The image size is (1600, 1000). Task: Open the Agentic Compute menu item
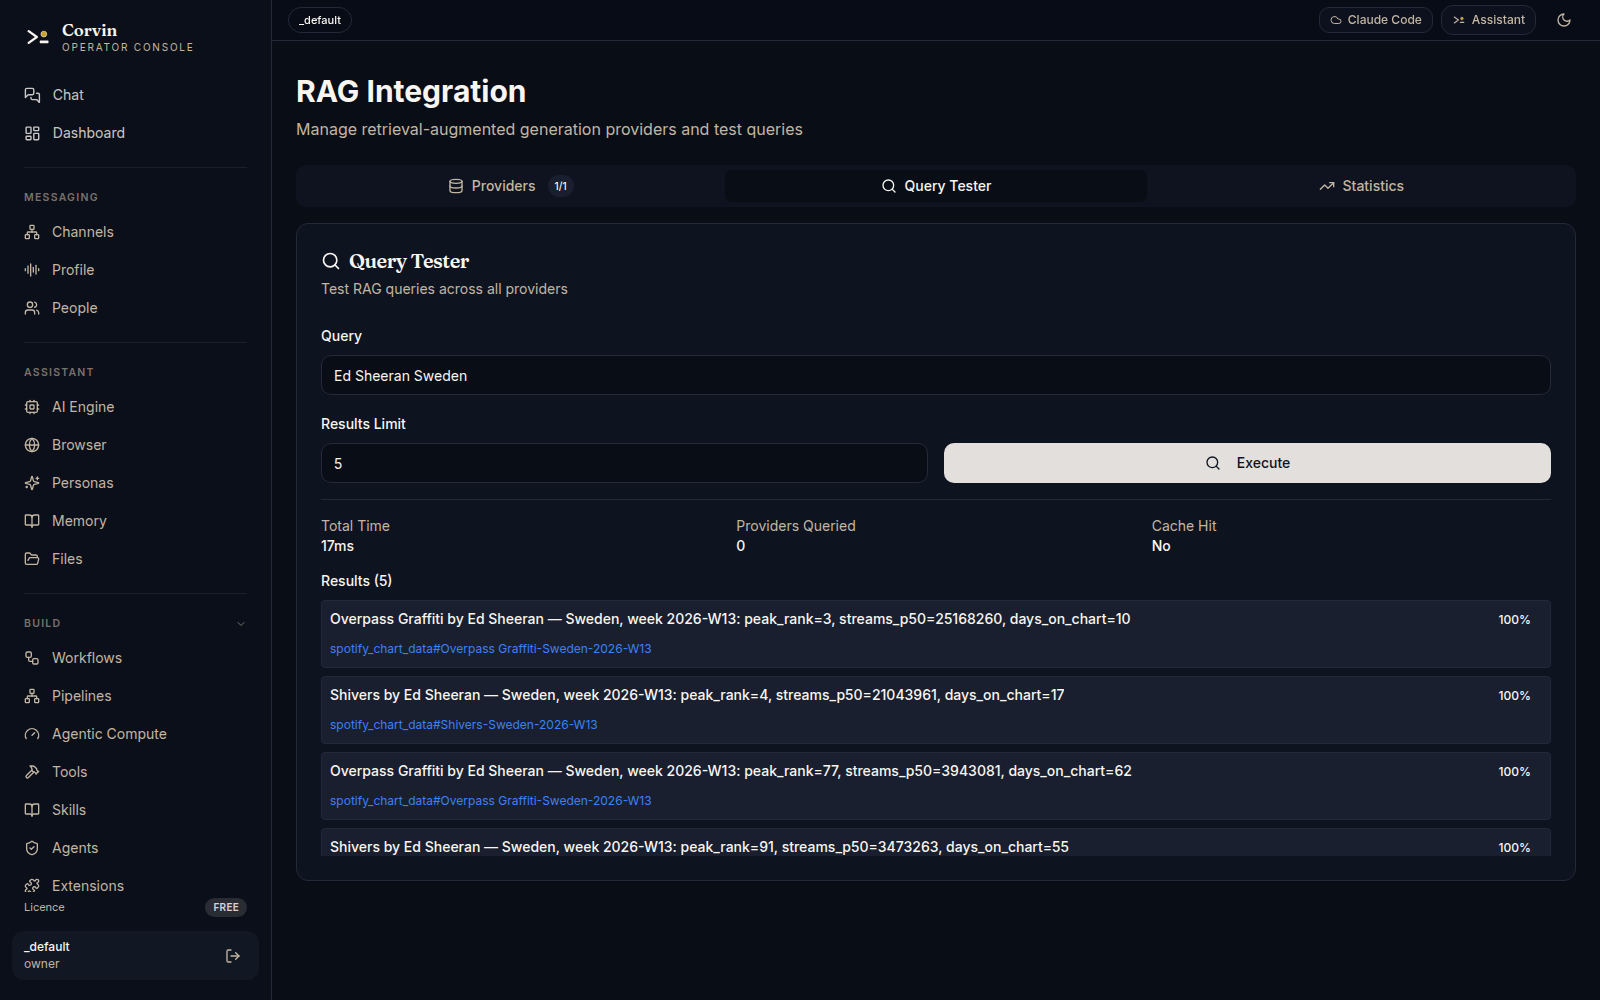tap(135, 734)
